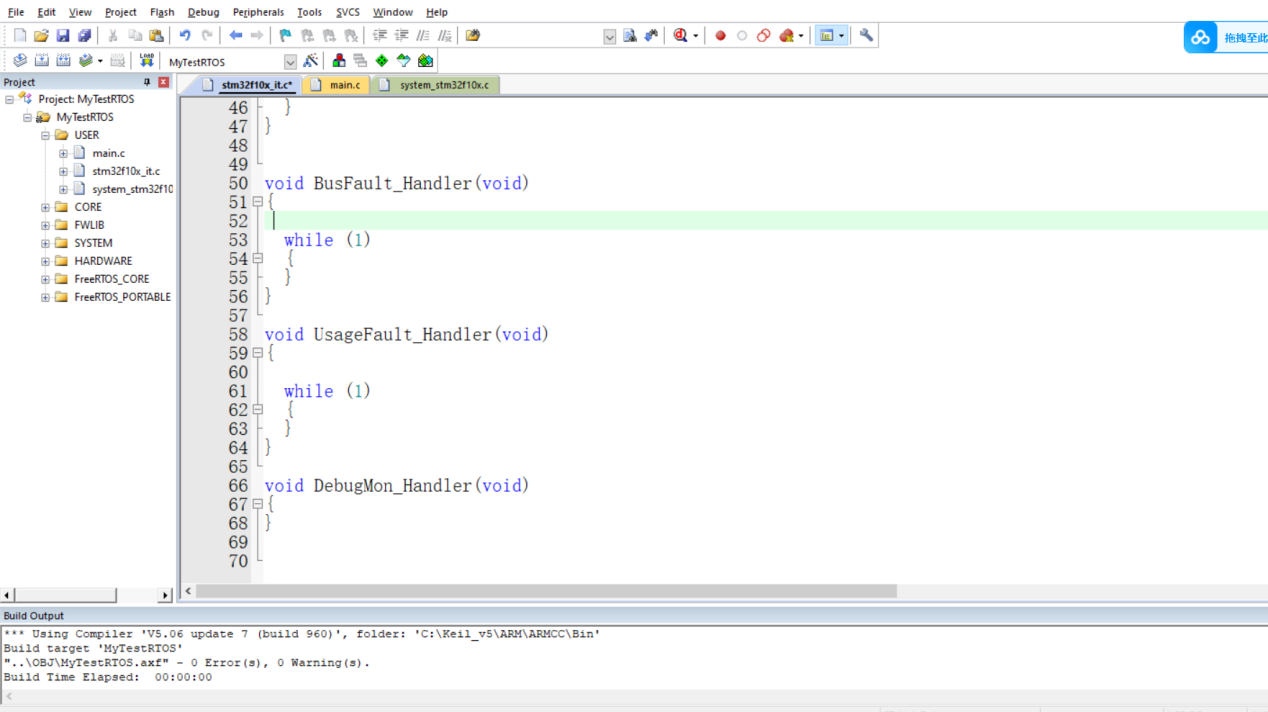Unindent selected lines using unindent icon
Image resolution: width=1268 pixels, height=712 pixels.
(x=401, y=36)
